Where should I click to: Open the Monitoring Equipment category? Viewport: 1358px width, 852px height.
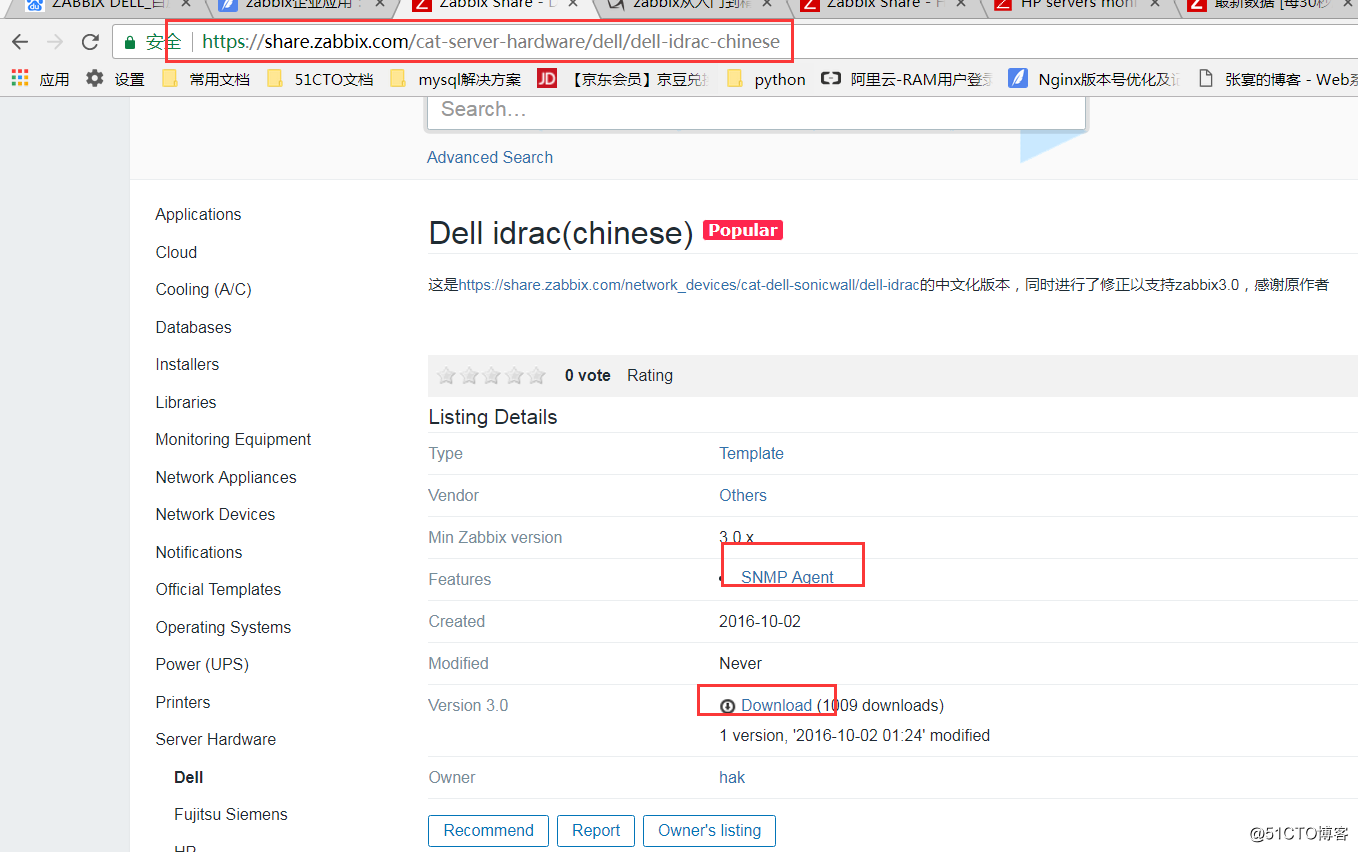pos(233,439)
